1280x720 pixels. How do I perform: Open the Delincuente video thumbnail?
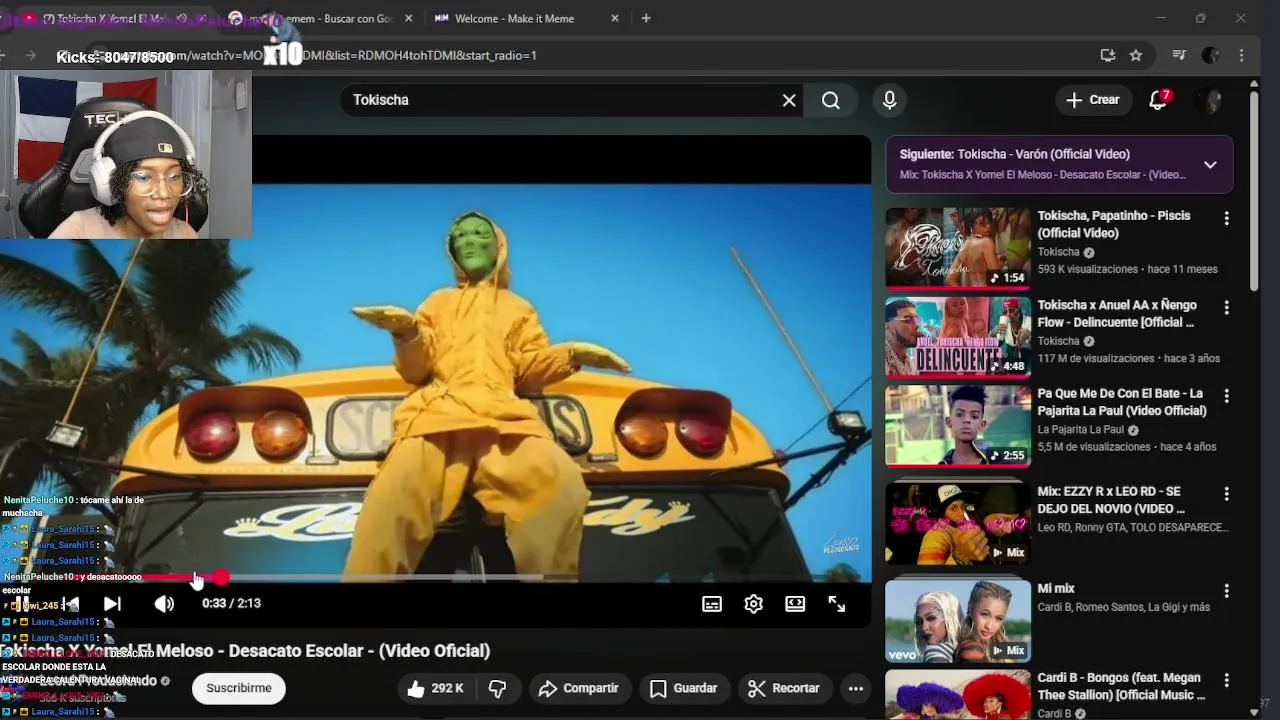pos(958,337)
